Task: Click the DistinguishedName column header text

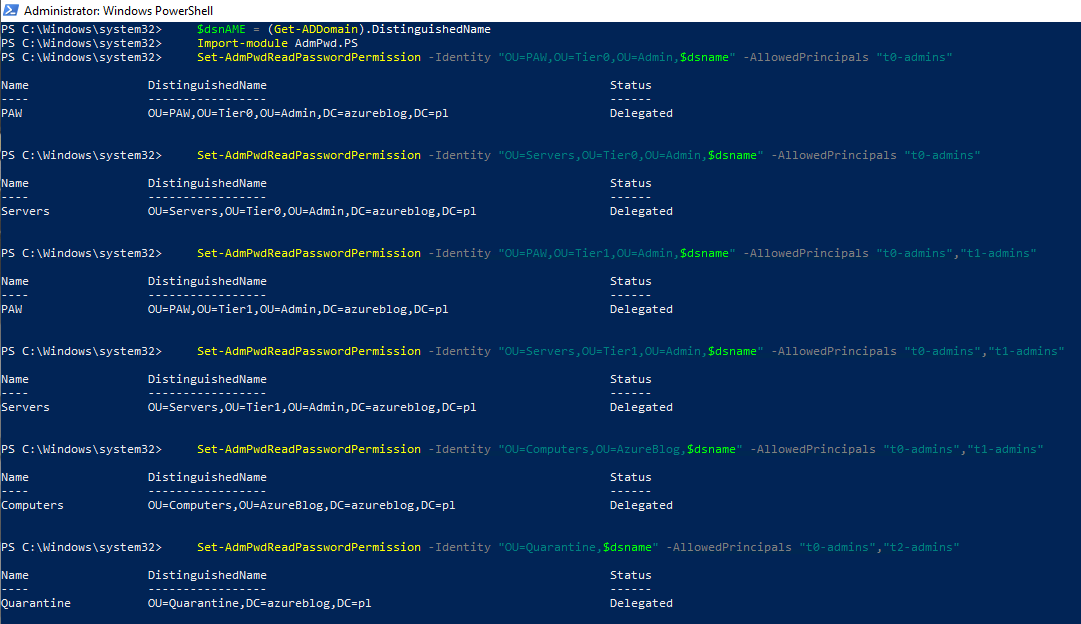Action: pos(207,85)
